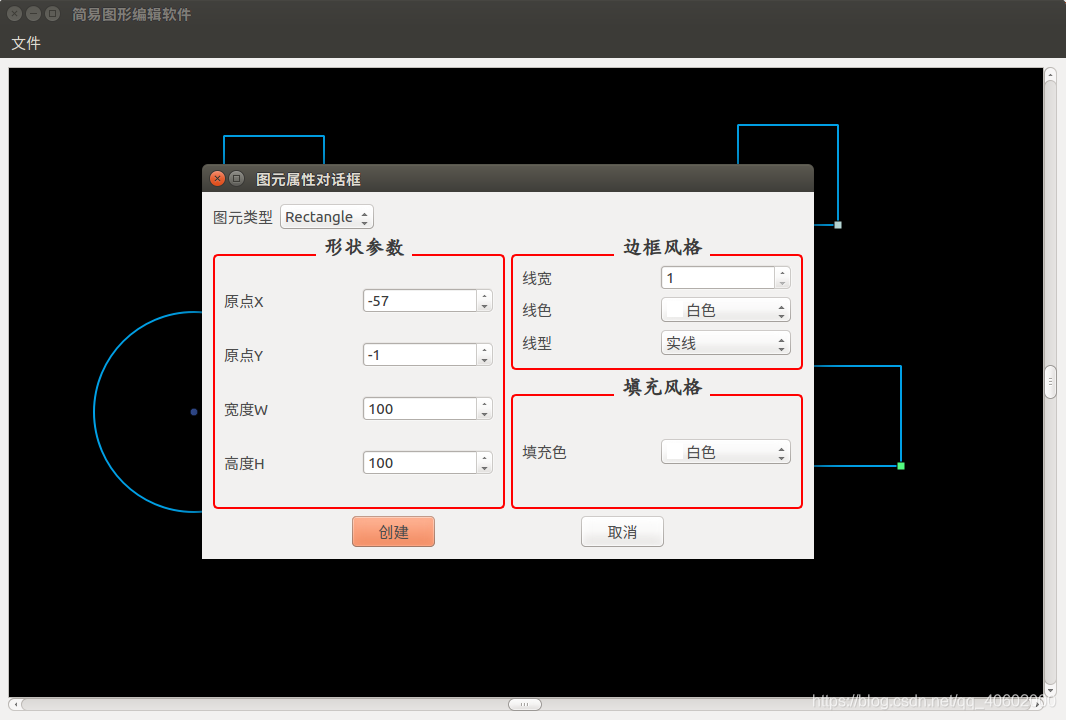Increment the 高度H value with the up arrow
This screenshot has height=720, width=1066.
point(484,457)
